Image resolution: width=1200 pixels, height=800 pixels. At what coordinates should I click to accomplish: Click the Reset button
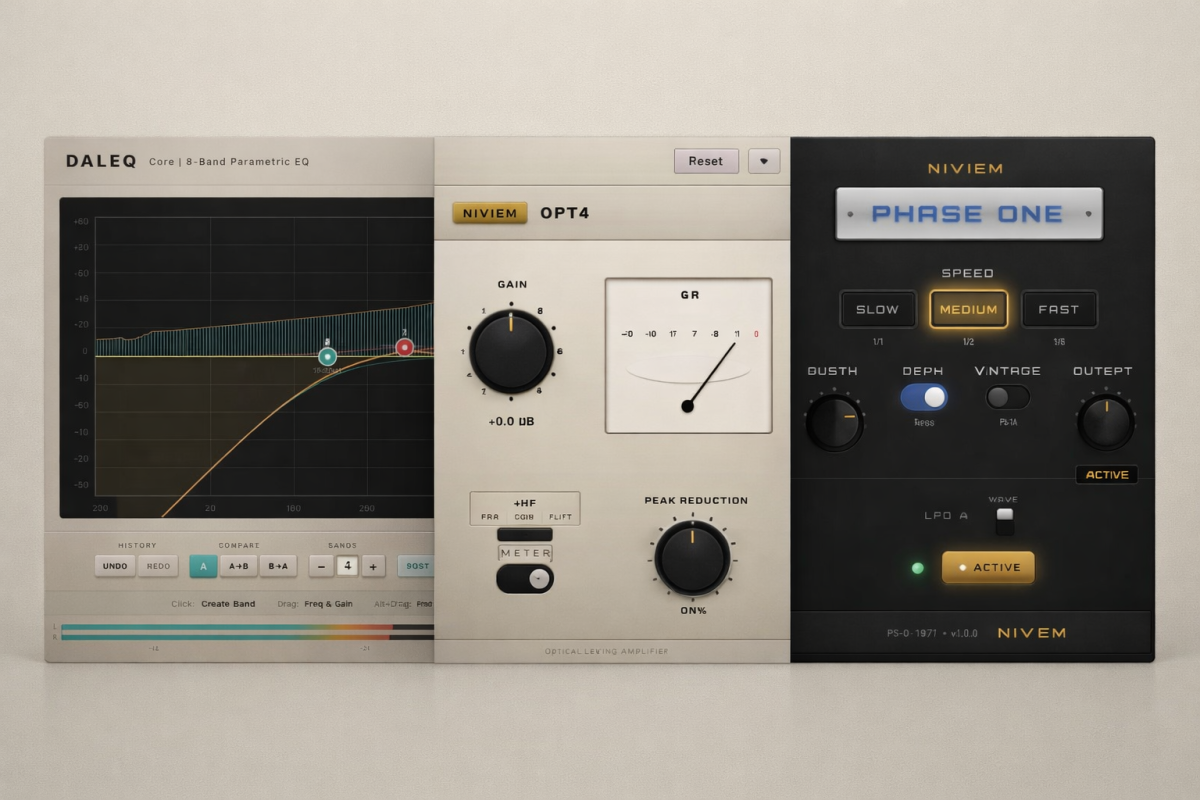706,161
